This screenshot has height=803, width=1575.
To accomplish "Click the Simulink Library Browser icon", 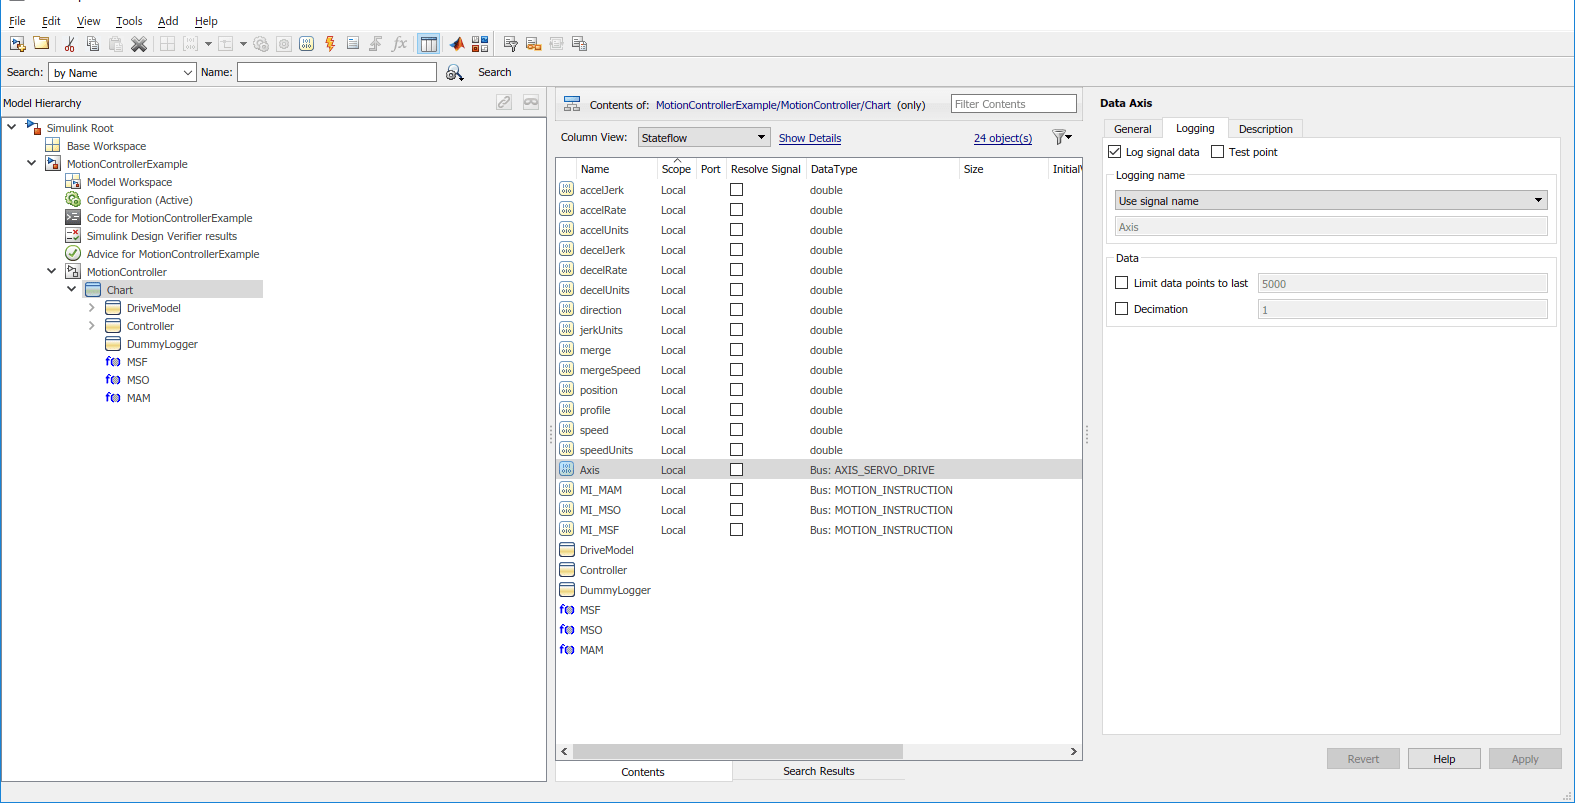I will click(480, 44).
